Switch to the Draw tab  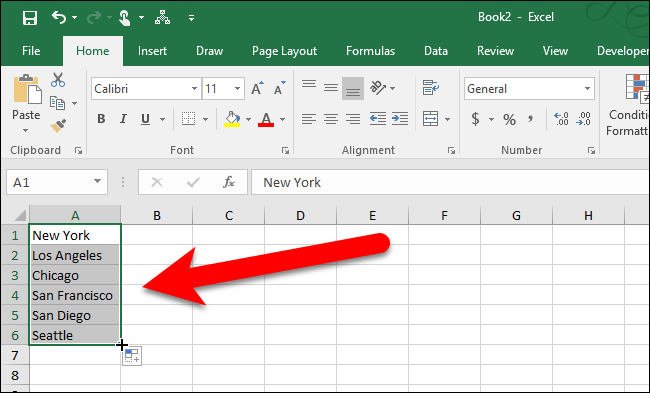[x=209, y=51]
